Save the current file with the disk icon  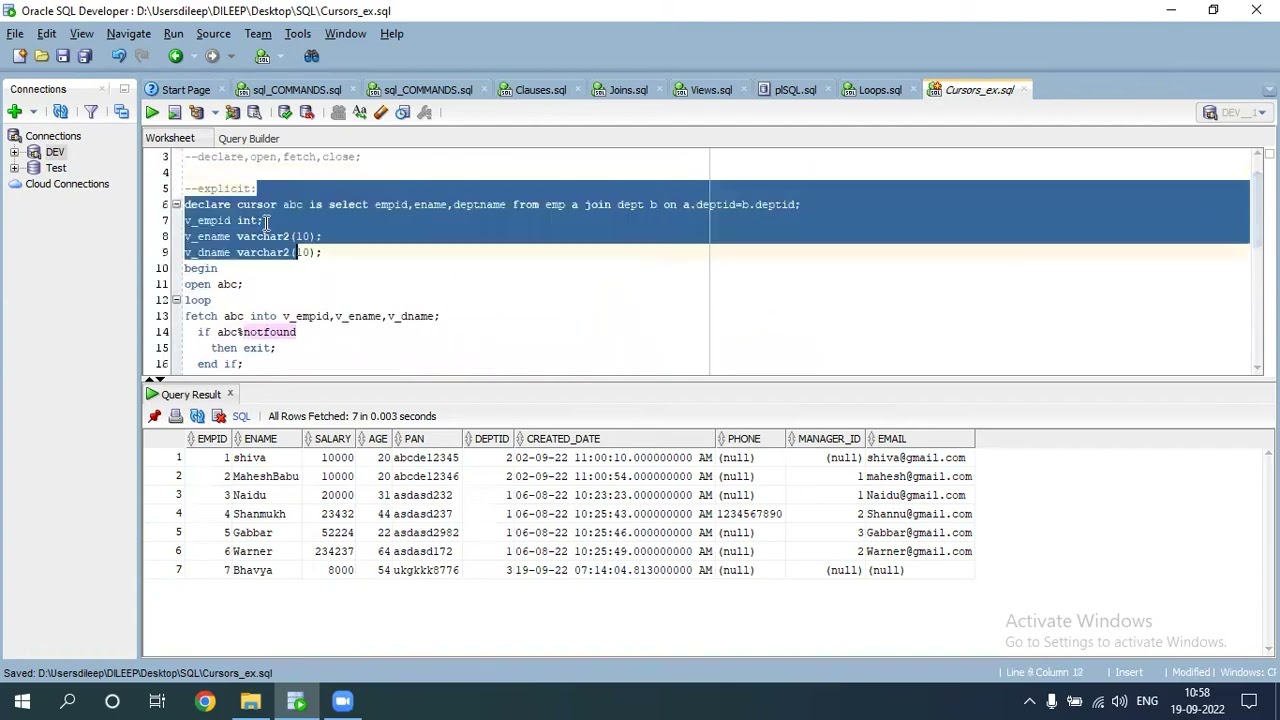click(x=63, y=56)
